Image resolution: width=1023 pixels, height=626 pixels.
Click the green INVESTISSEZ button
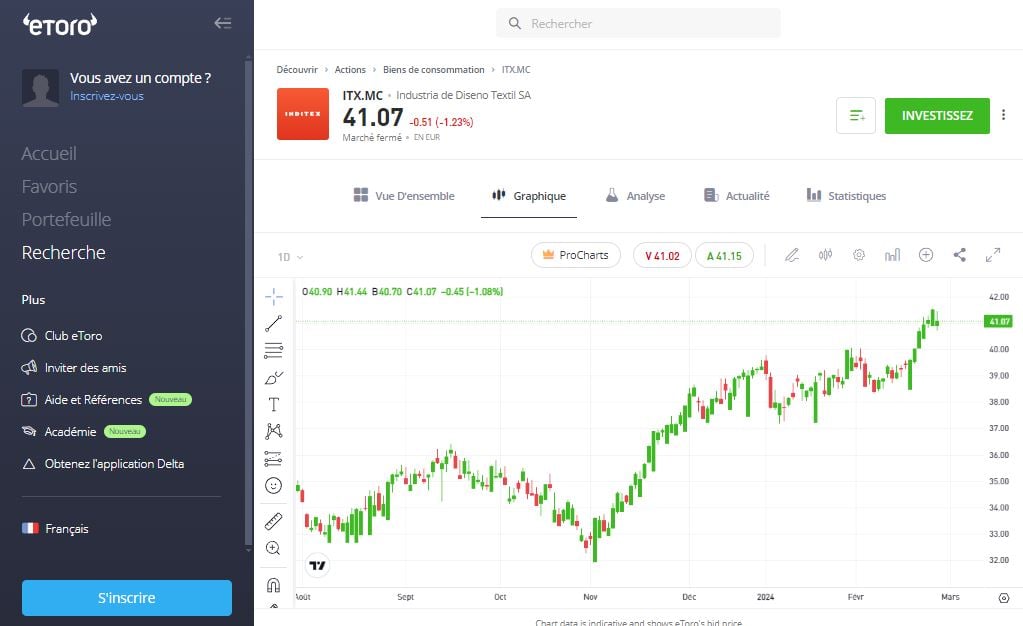pos(936,115)
